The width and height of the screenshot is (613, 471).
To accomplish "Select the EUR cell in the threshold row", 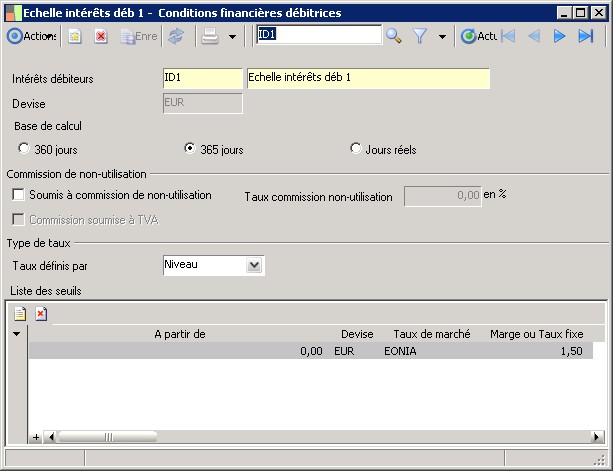I will tap(355, 351).
